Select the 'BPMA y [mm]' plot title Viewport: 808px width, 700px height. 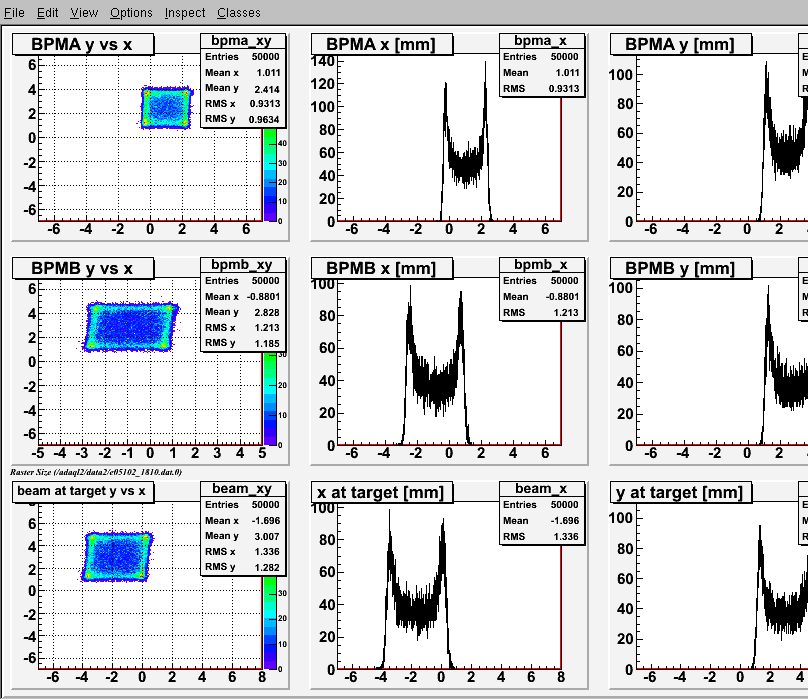pyautogui.click(x=681, y=44)
